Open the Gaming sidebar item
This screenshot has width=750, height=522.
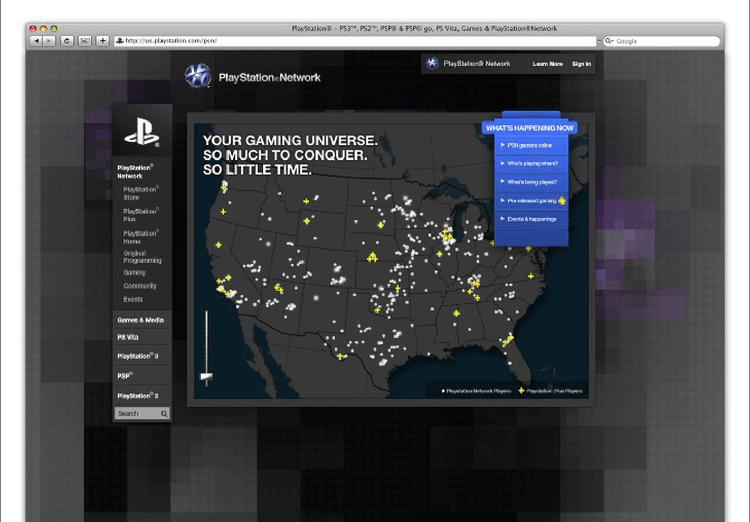point(134,272)
